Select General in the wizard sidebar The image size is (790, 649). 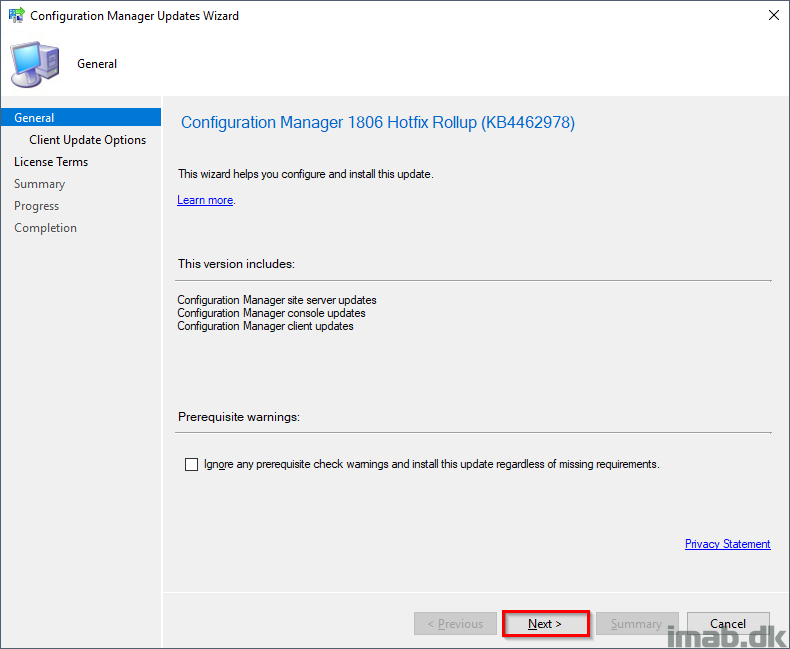[x=81, y=117]
